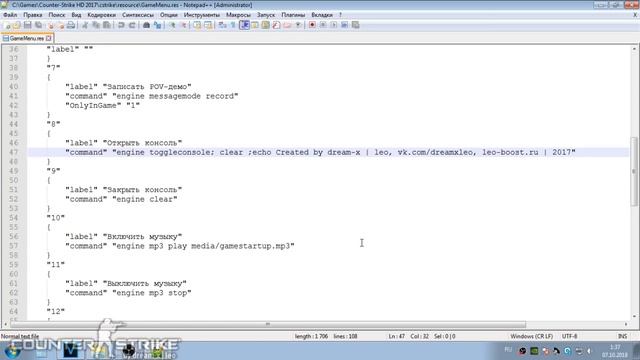Viewport: 640px width, 360px height.
Task: Click UTF-8 encoding in status bar
Action: click(x=569, y=336)
